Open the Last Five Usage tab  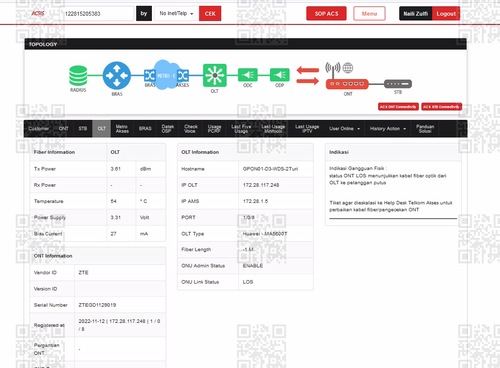241,129
